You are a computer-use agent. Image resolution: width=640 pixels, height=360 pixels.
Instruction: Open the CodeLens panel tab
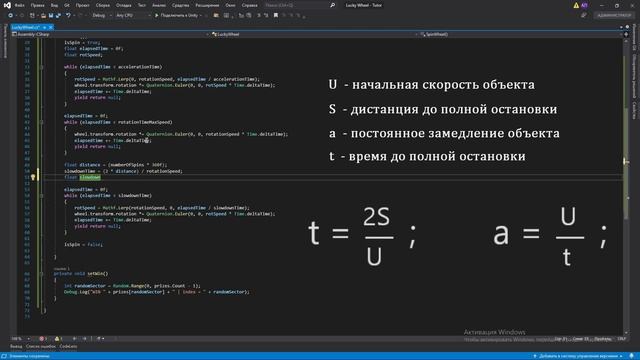point(68,347)
